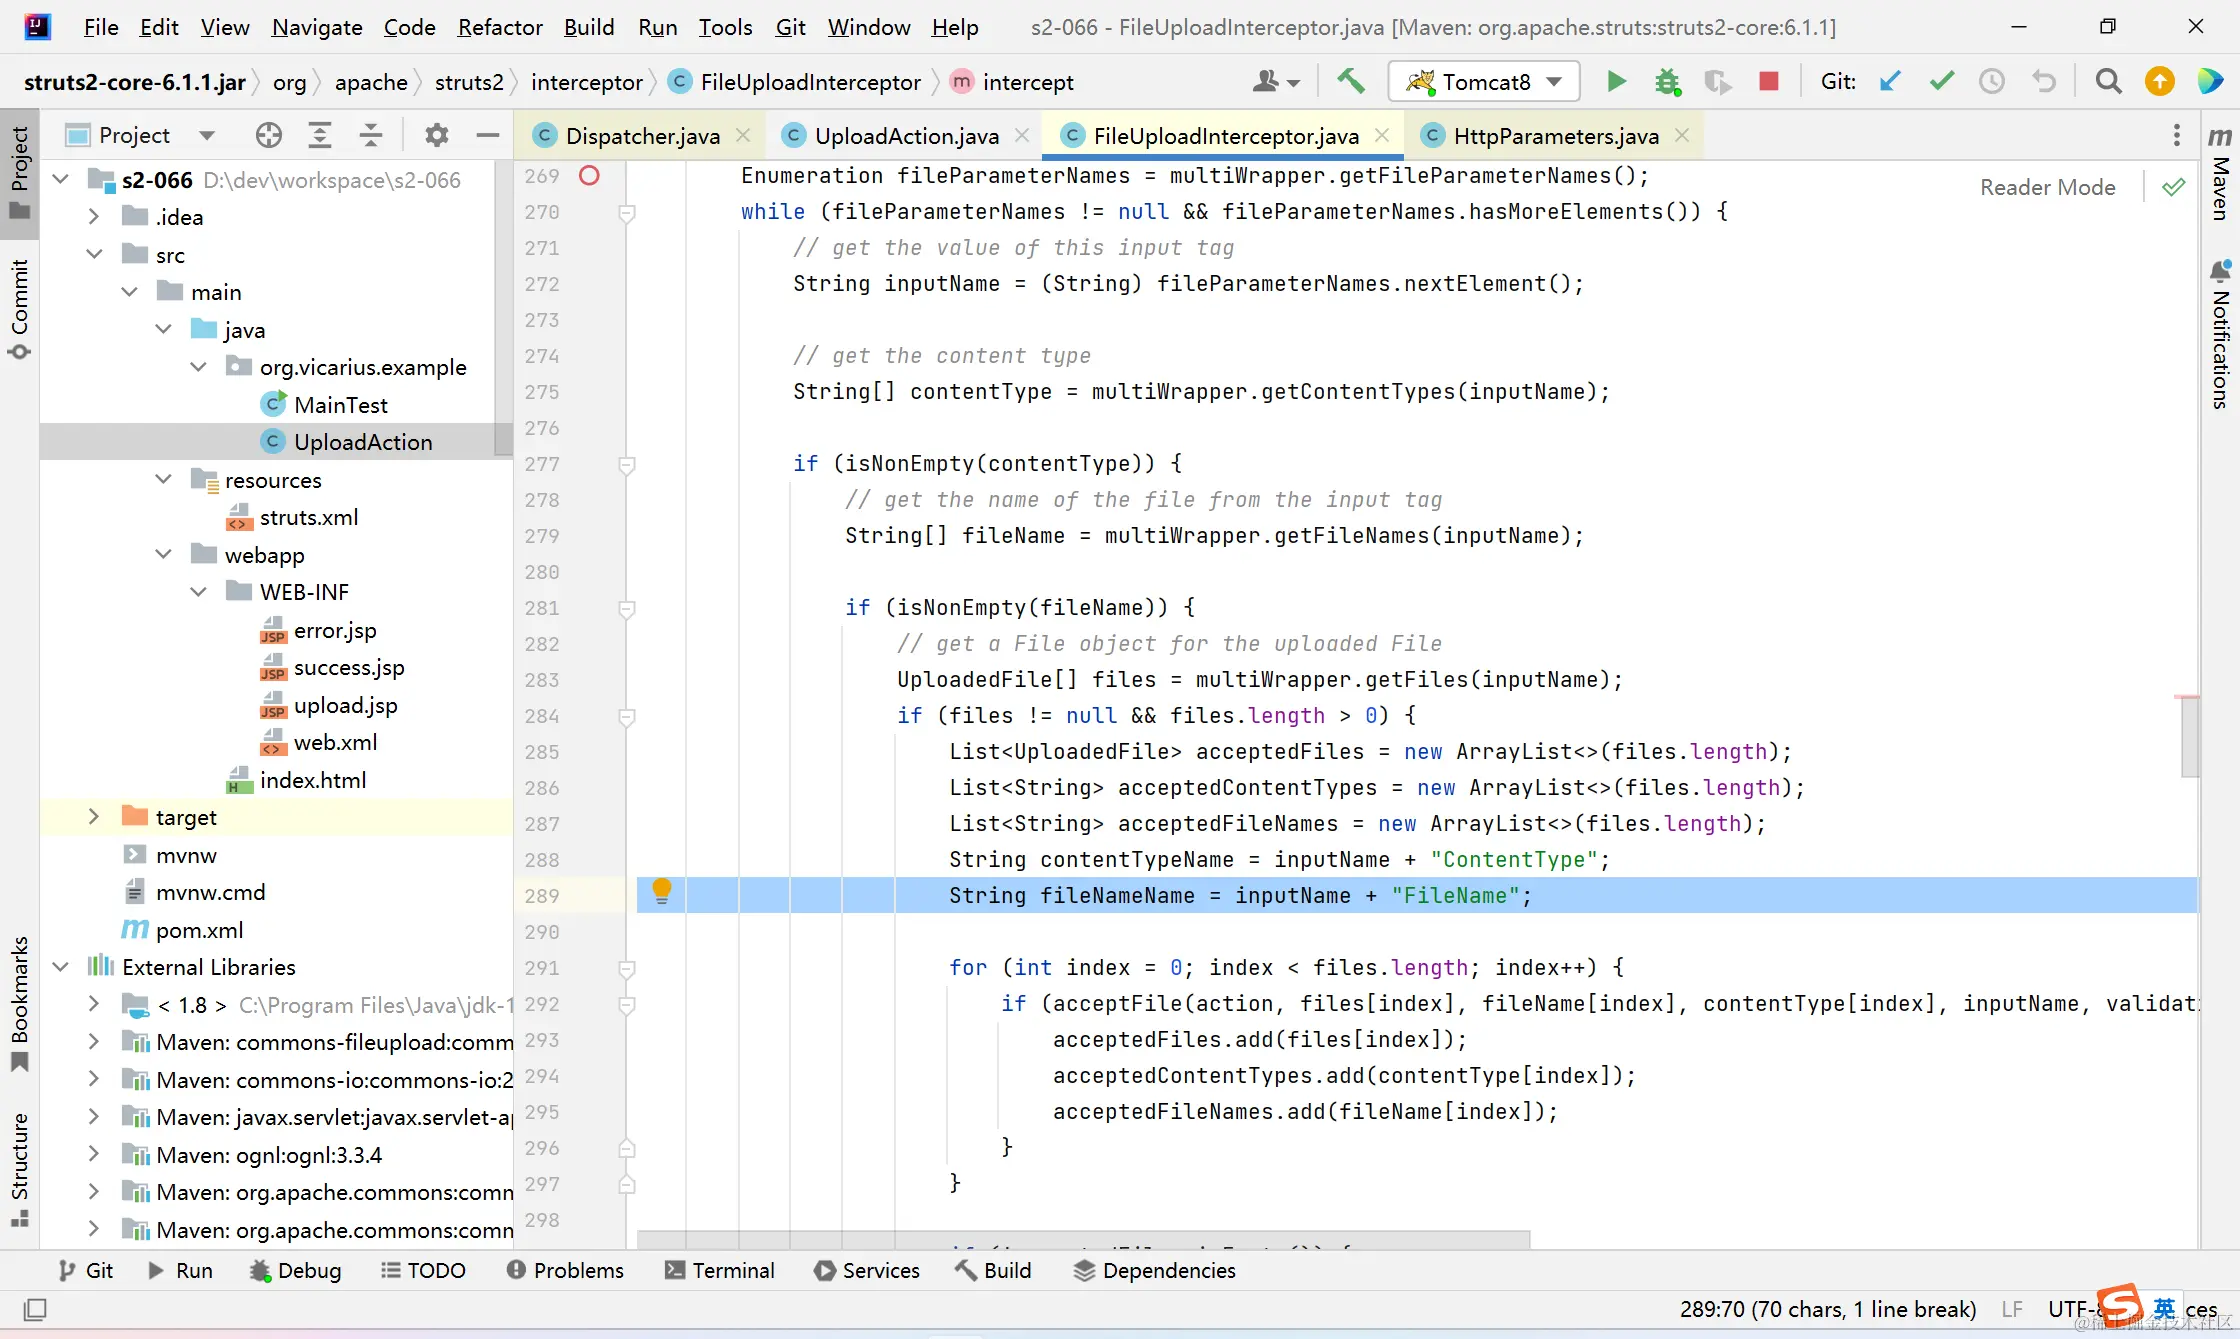2240x1339 pixels.
Task: Switch to the Dispatcher.java tab
Action: [642, 136]
